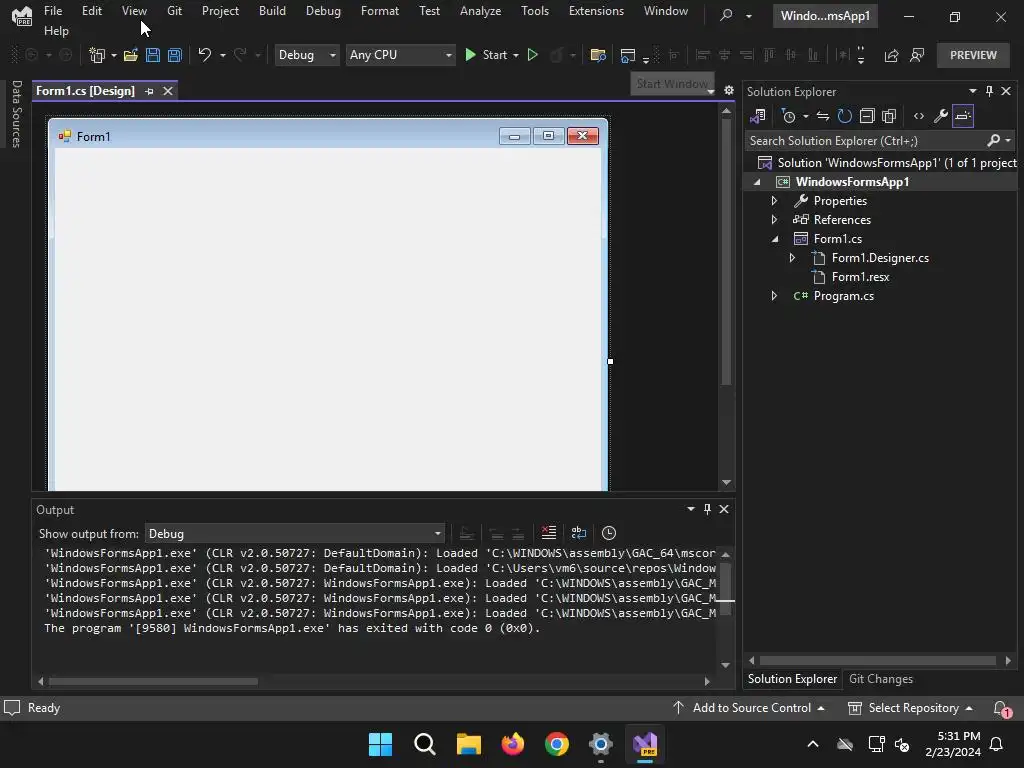Click Switch Views icon in Solution Explorer
Screen dimensions: 1024x768
click(x=758, y=116)
